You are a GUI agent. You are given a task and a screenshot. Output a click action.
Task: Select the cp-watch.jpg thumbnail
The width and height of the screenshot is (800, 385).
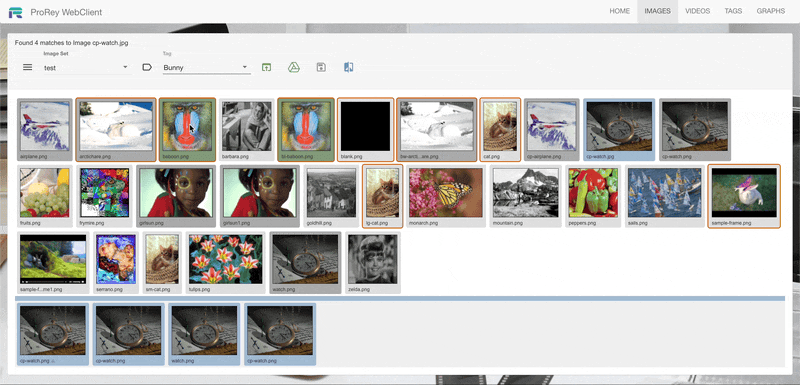pyautogui.click(x=619, y=130)
